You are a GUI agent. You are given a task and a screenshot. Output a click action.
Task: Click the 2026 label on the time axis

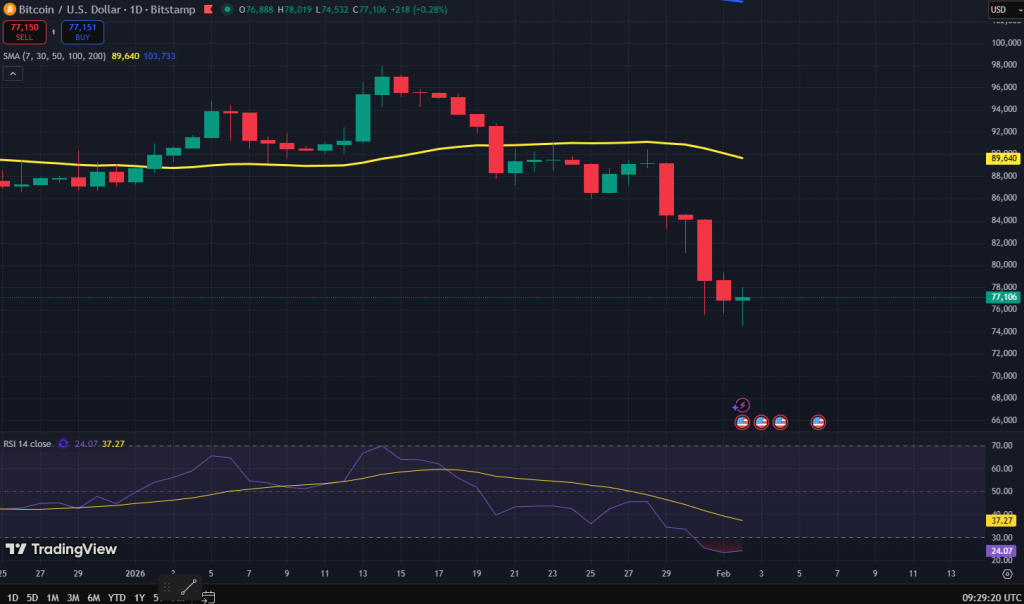point(135,574)
